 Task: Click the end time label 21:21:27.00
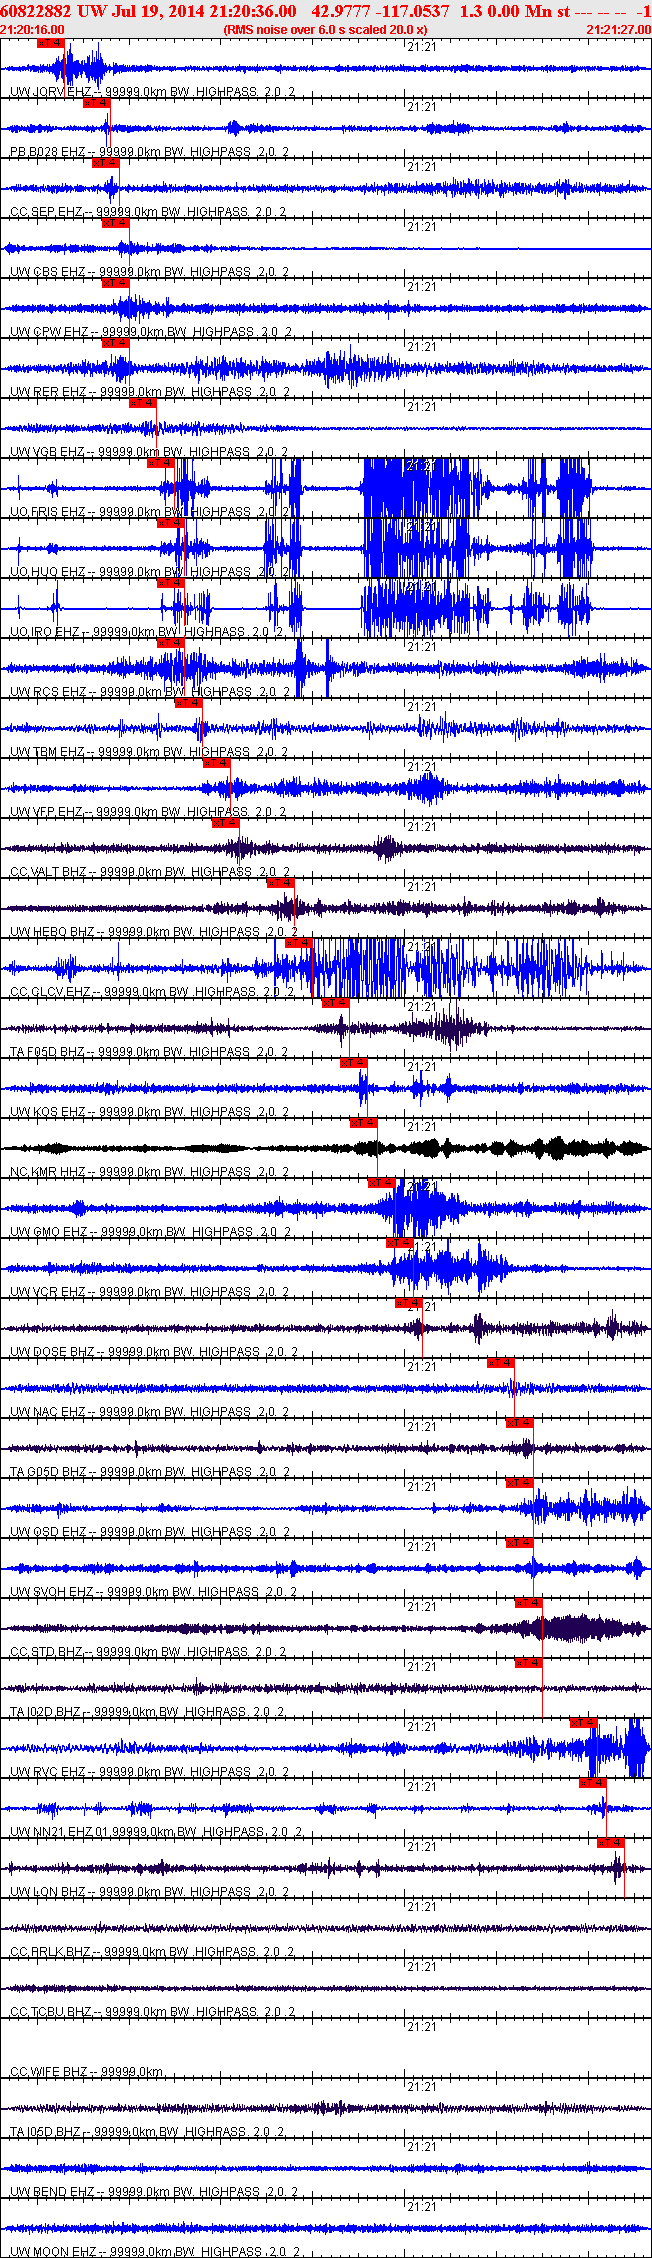[618, 30]
